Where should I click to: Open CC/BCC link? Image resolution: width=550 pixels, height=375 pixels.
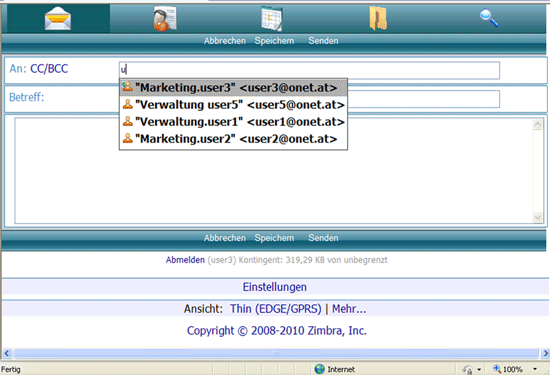49,69
